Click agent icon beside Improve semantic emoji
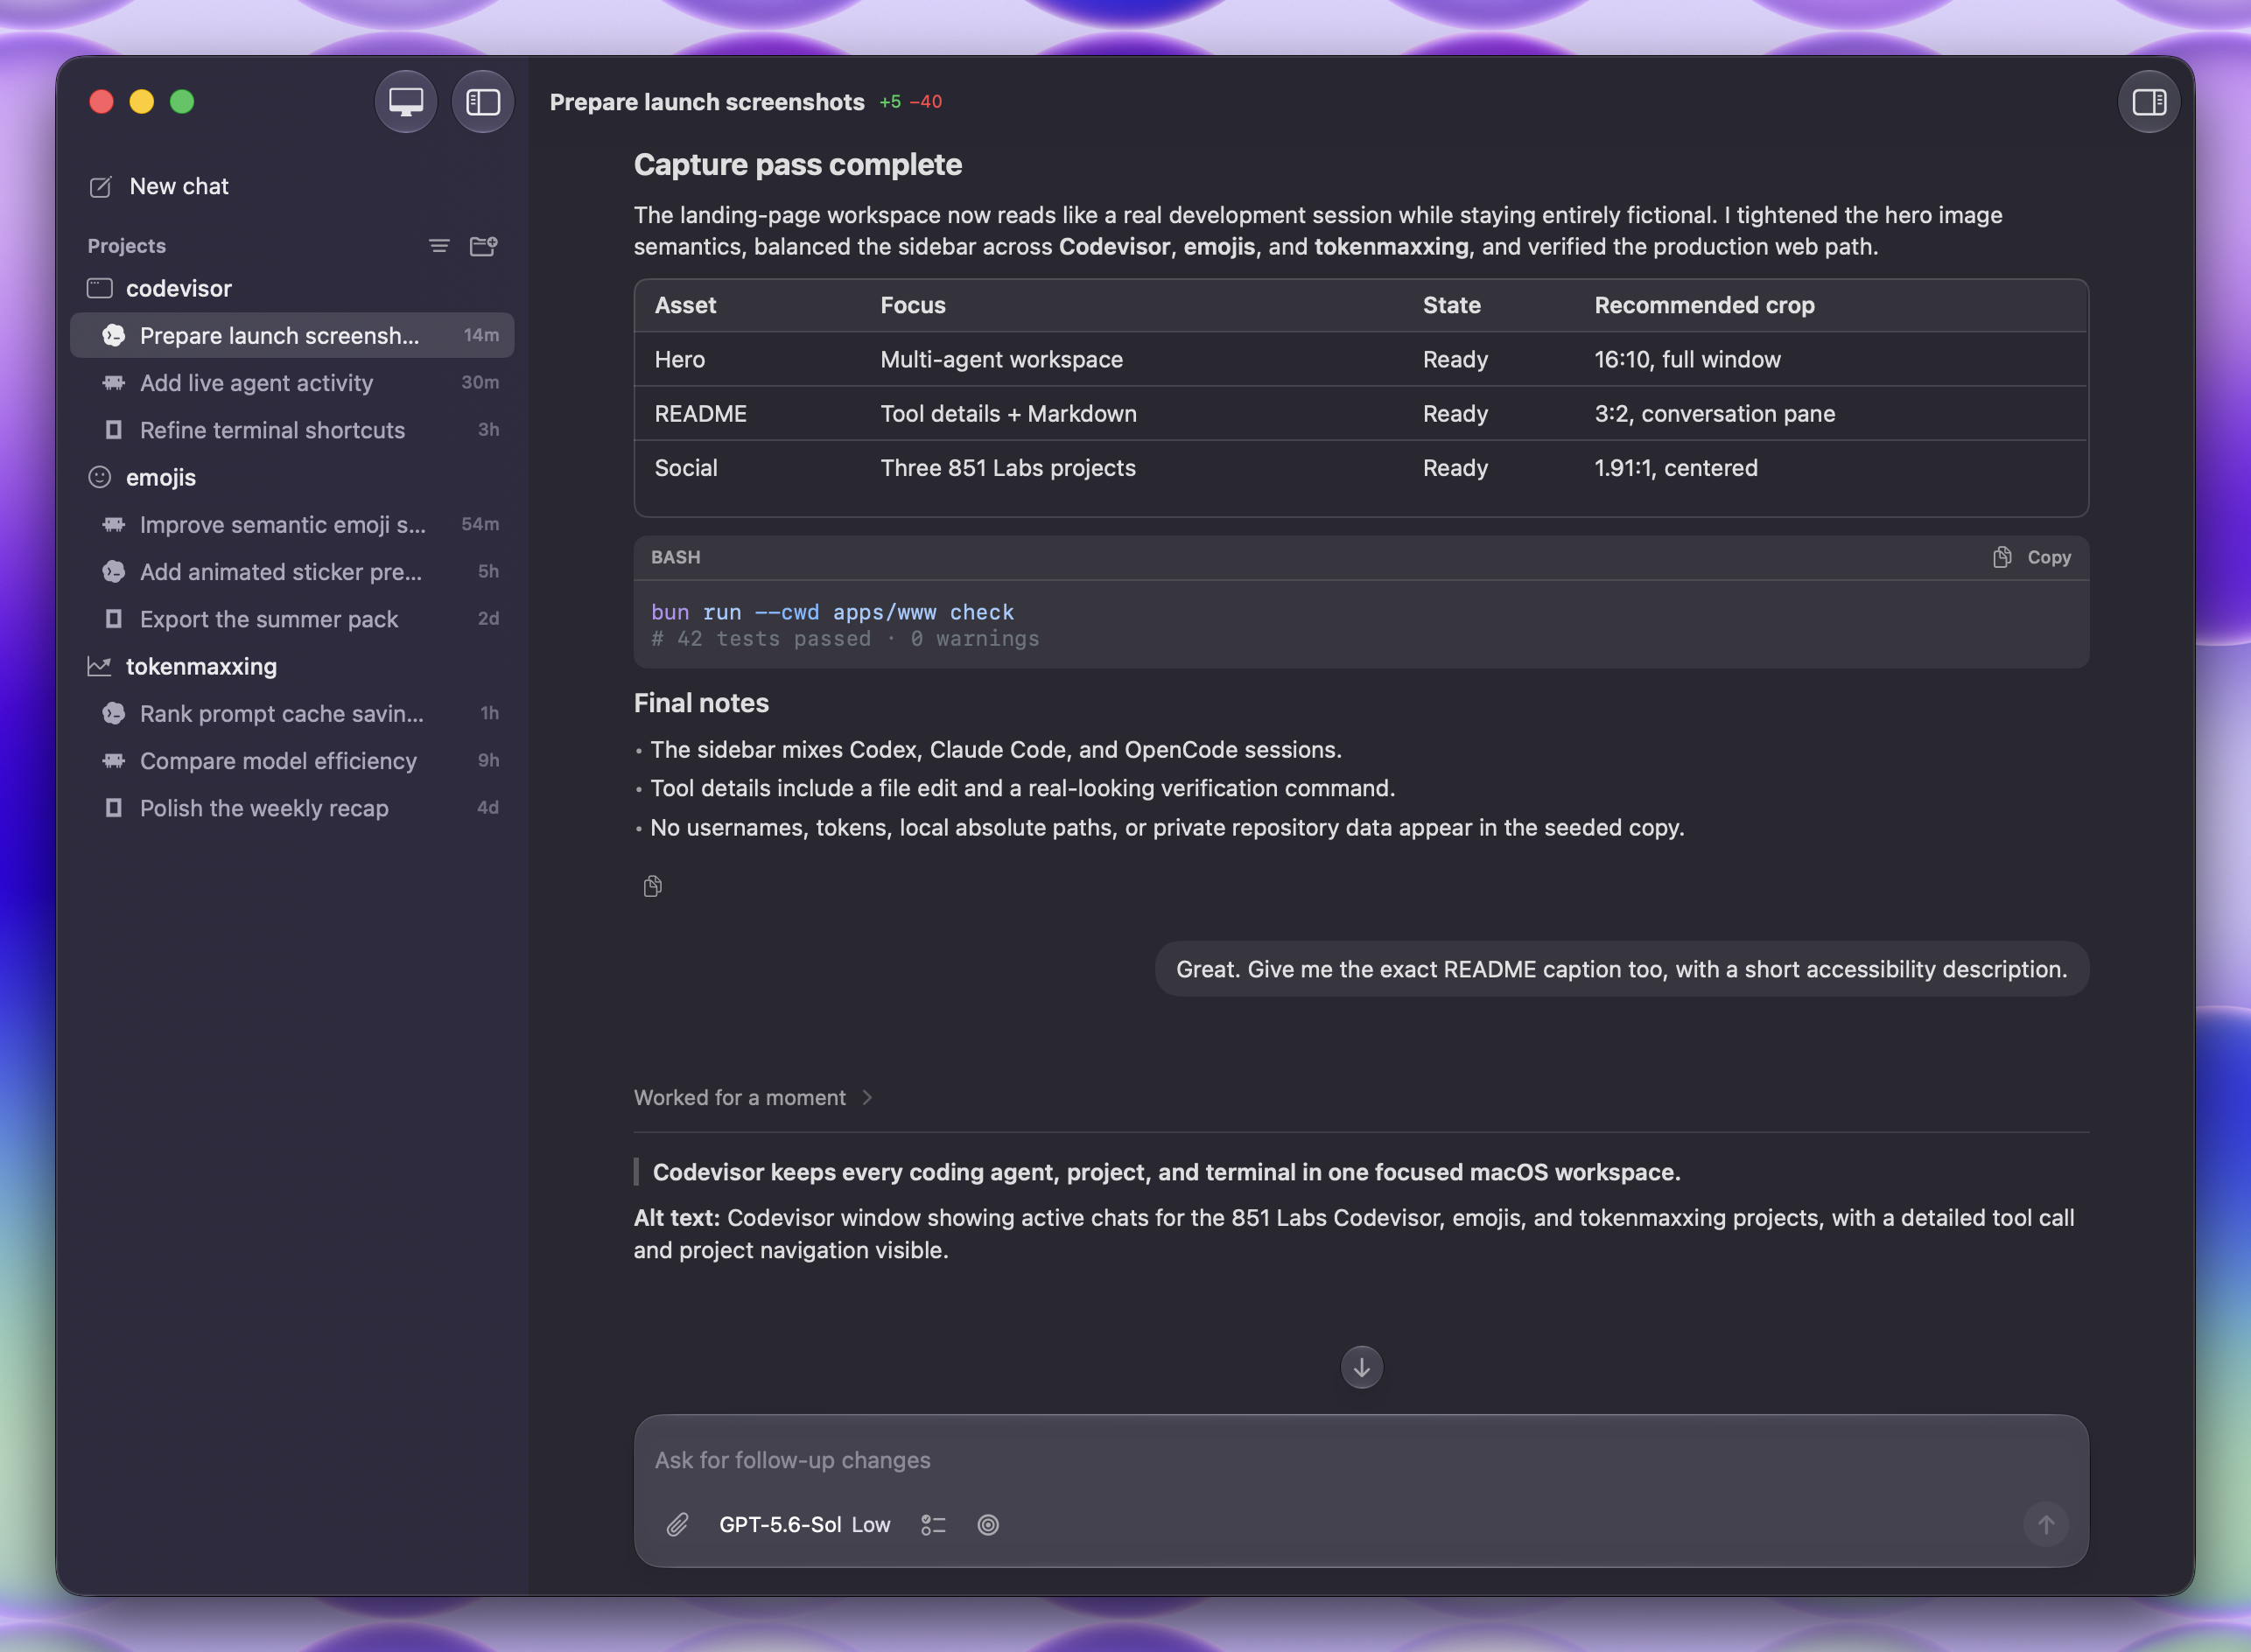This screenshot has height=1652, width=2251. point(114,525)
